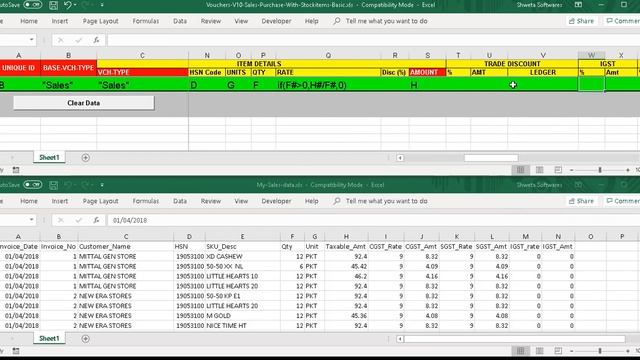
Task: Click TRADE DISCOUNT header cell
Action: coord(512,64)
